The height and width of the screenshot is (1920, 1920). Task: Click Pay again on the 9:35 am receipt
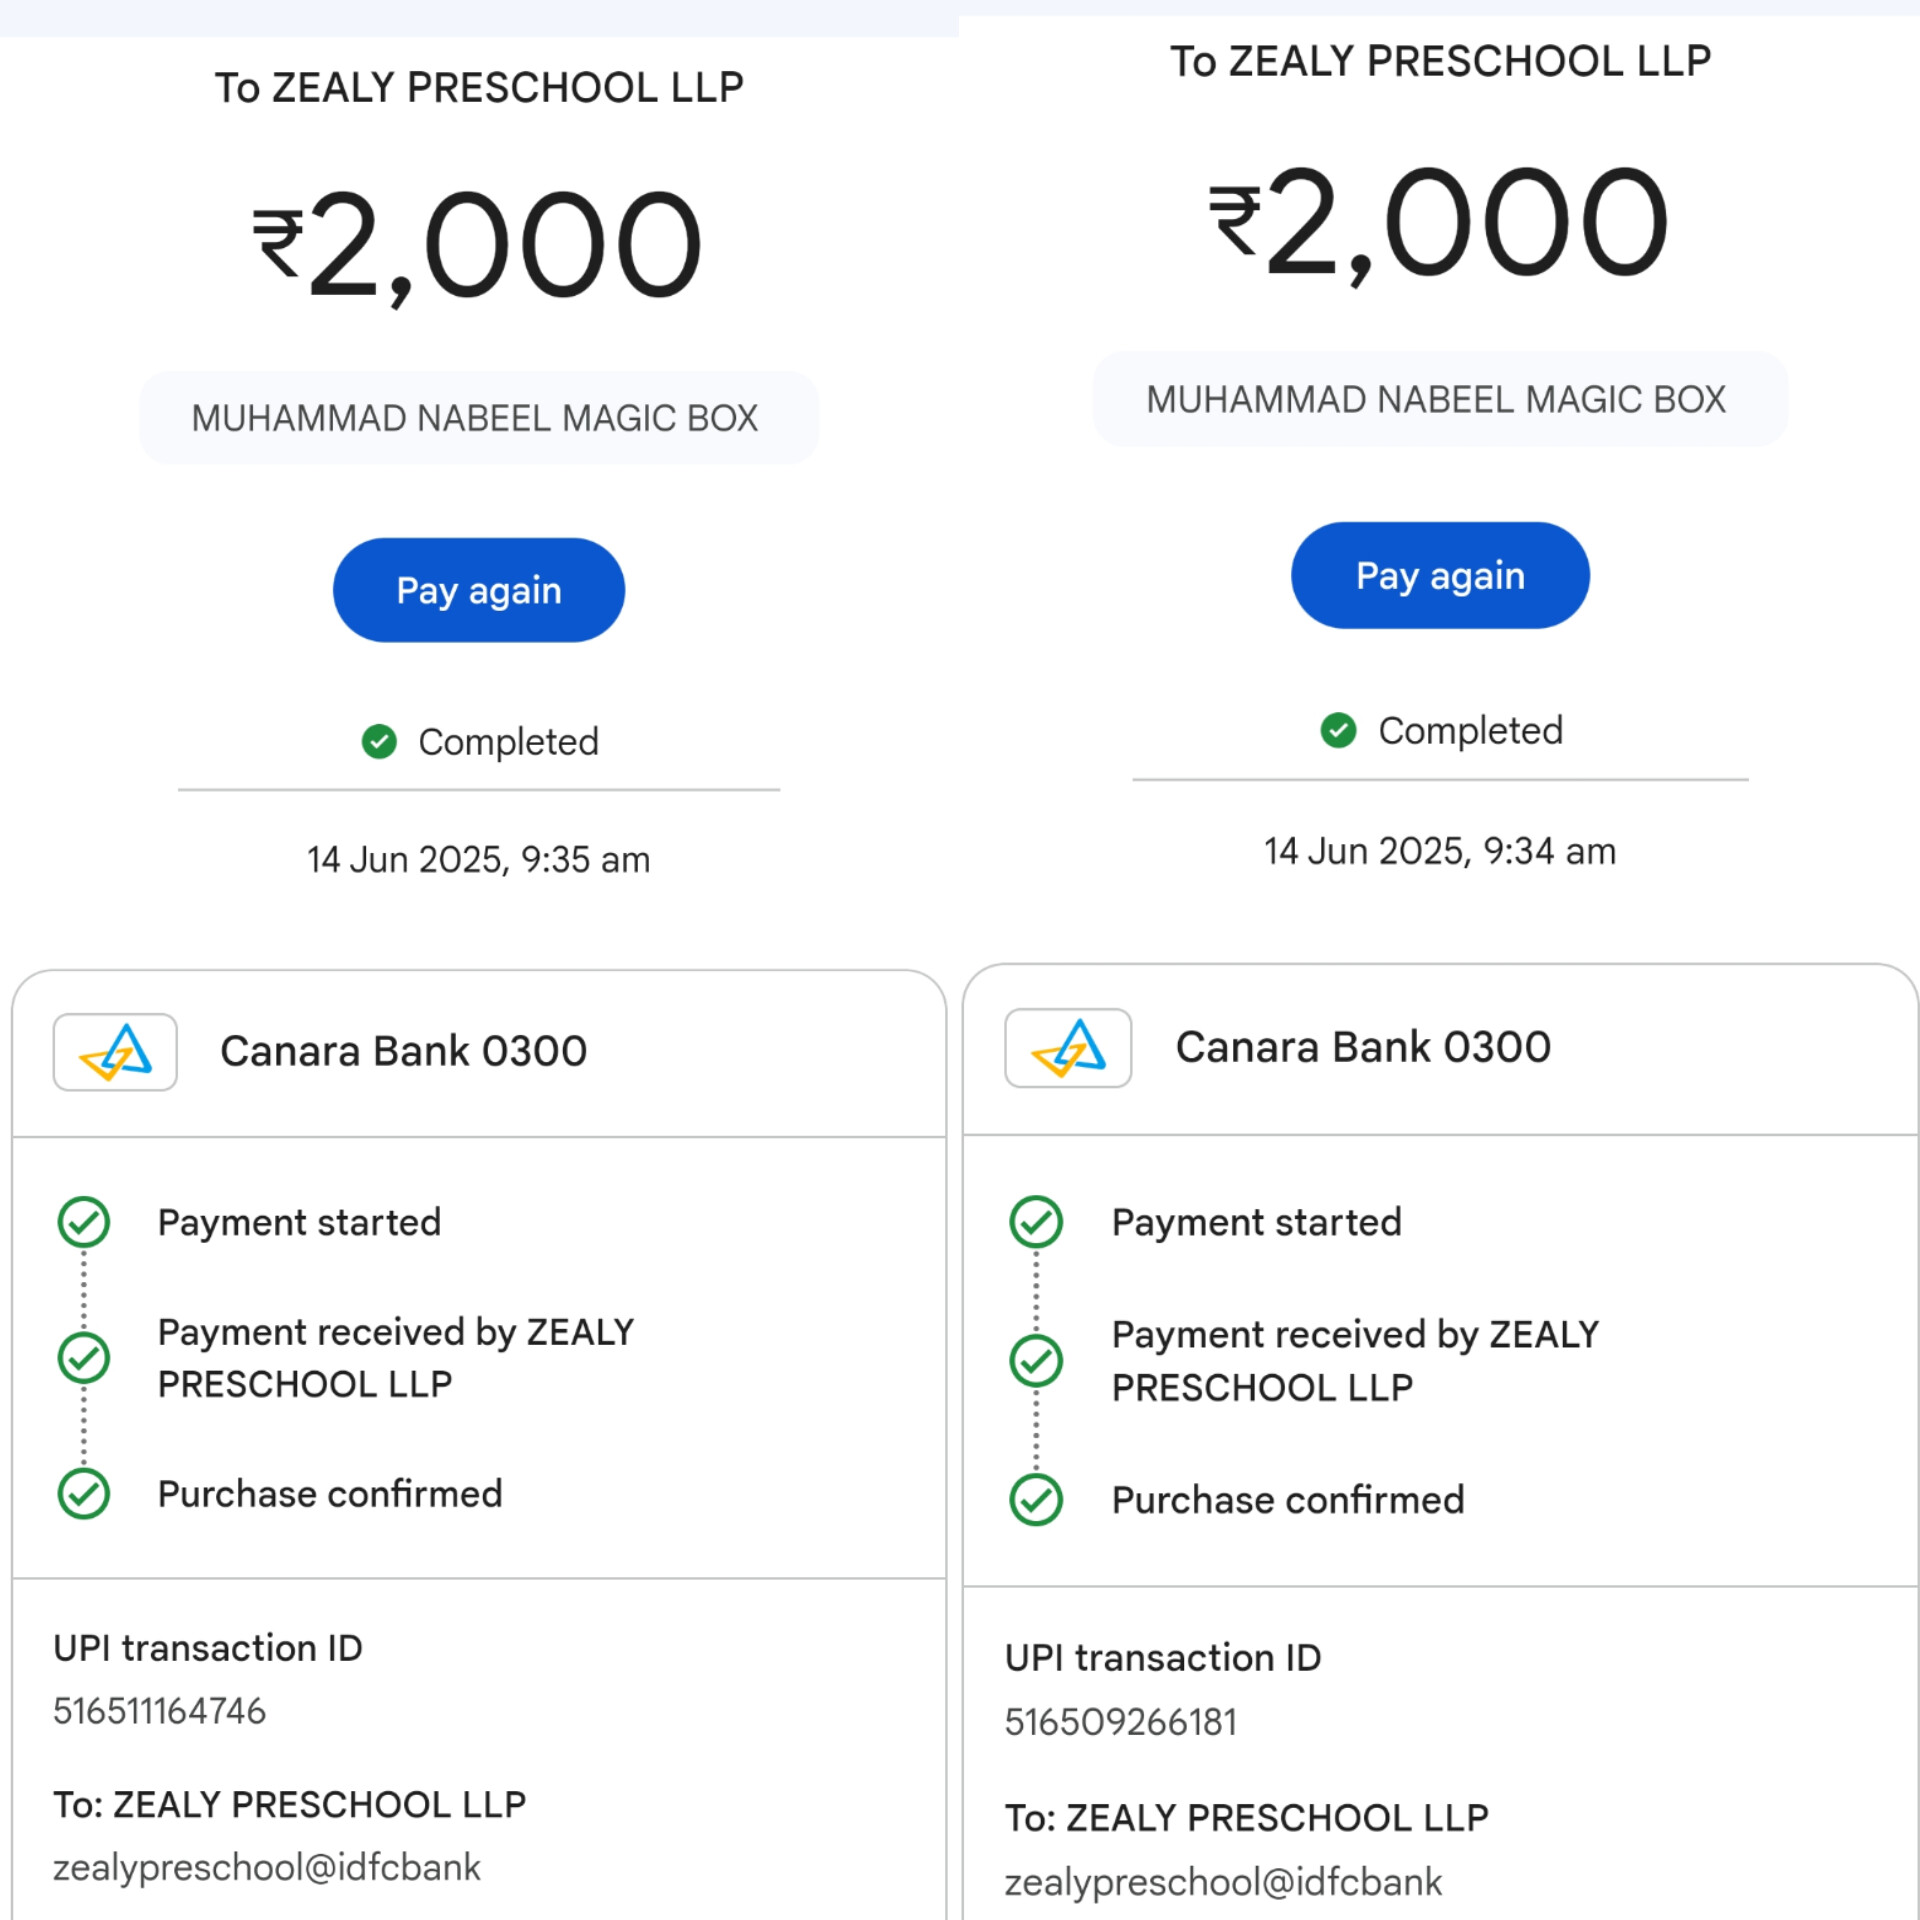(x=478, y=590)
